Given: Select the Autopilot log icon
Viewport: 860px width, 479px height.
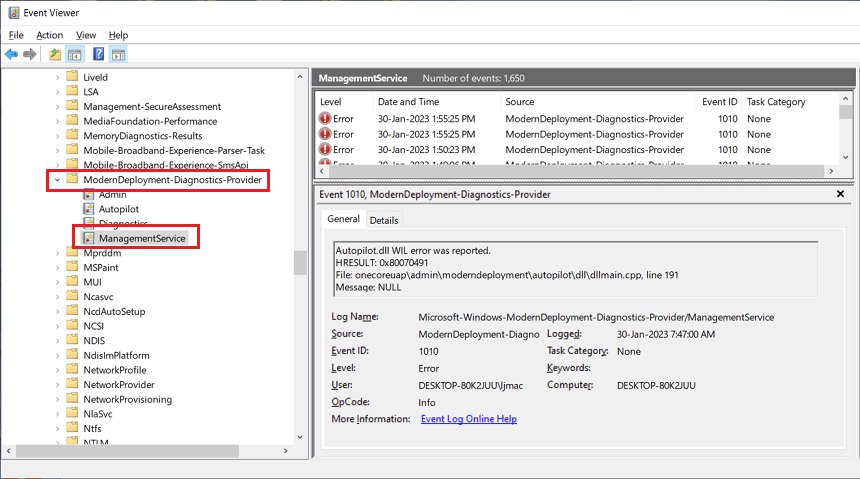Looking at the screenshot, I should tap(88, 209).
